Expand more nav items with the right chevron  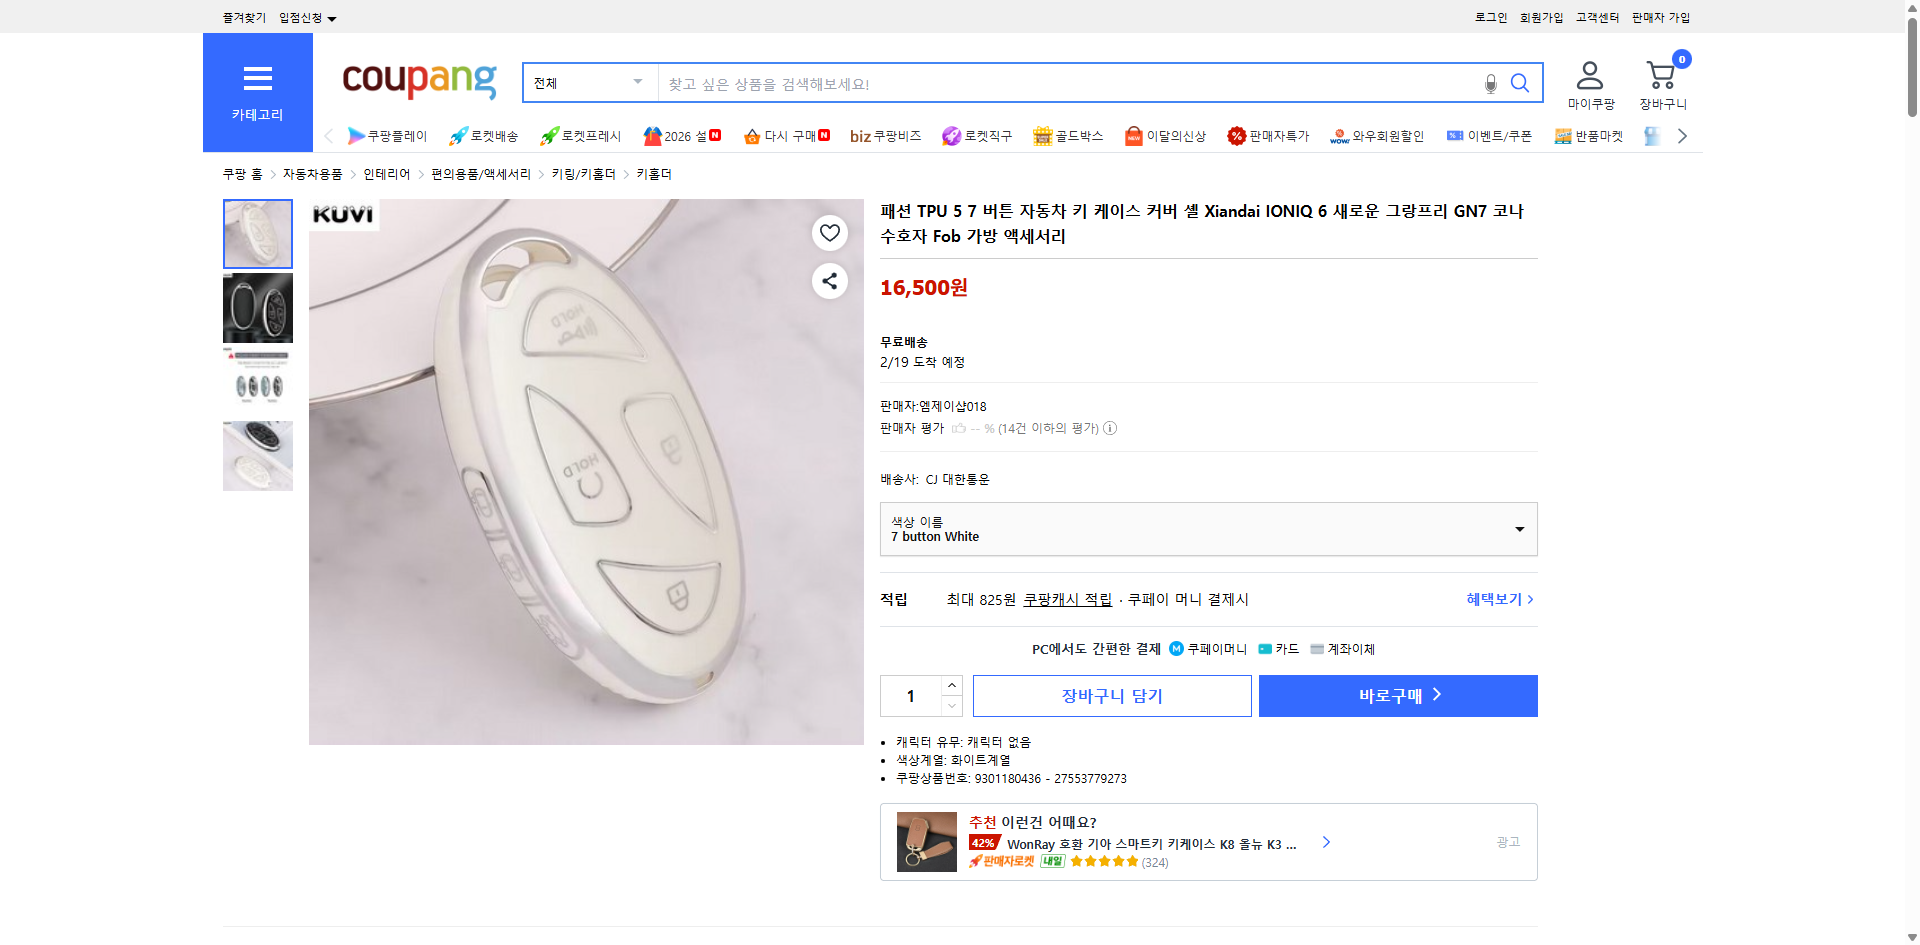click(1682, 135)
